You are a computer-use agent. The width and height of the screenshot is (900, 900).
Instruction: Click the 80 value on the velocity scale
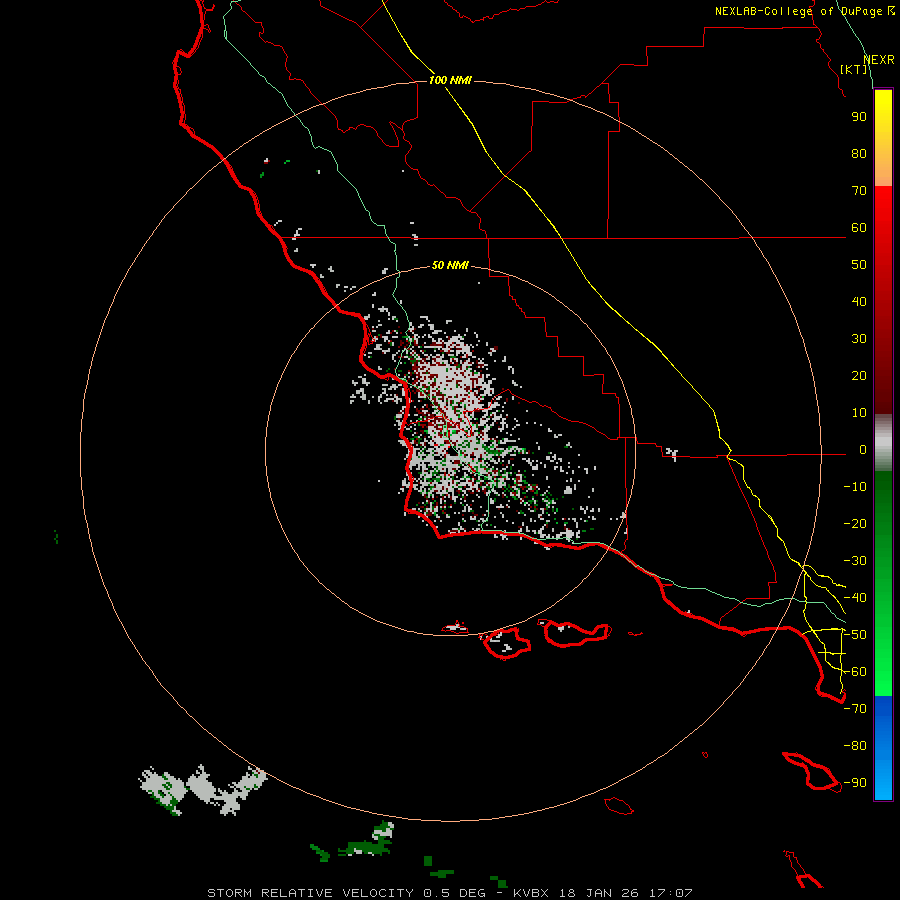coord(859,153)
